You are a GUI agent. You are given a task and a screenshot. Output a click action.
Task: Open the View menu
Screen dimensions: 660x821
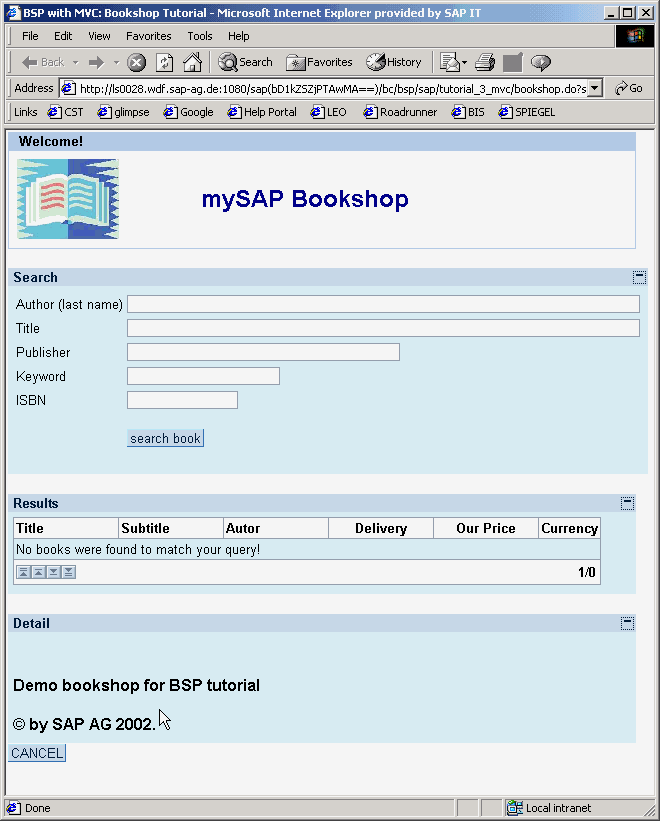click(99, 36)
